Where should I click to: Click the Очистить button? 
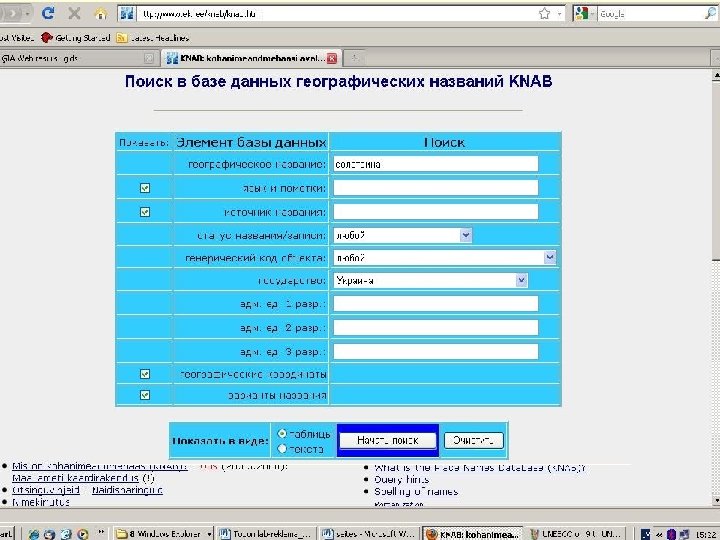click(473, 440)
